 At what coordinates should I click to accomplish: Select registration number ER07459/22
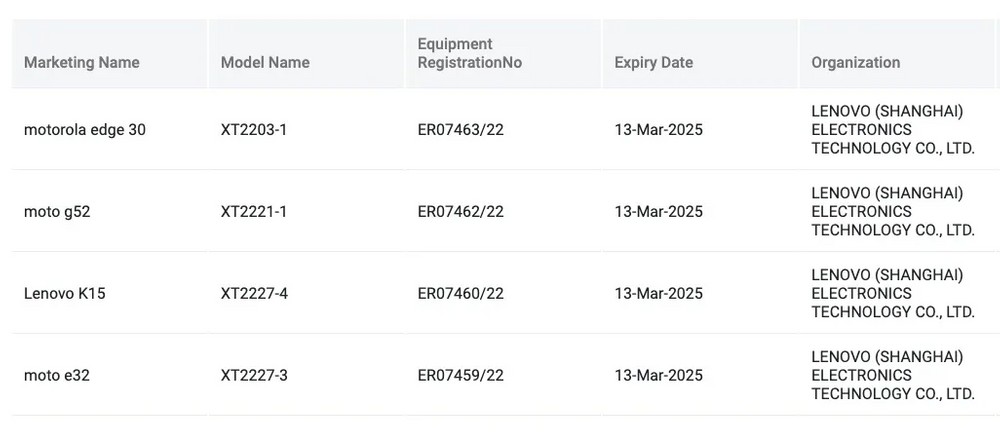pos(461,376)
